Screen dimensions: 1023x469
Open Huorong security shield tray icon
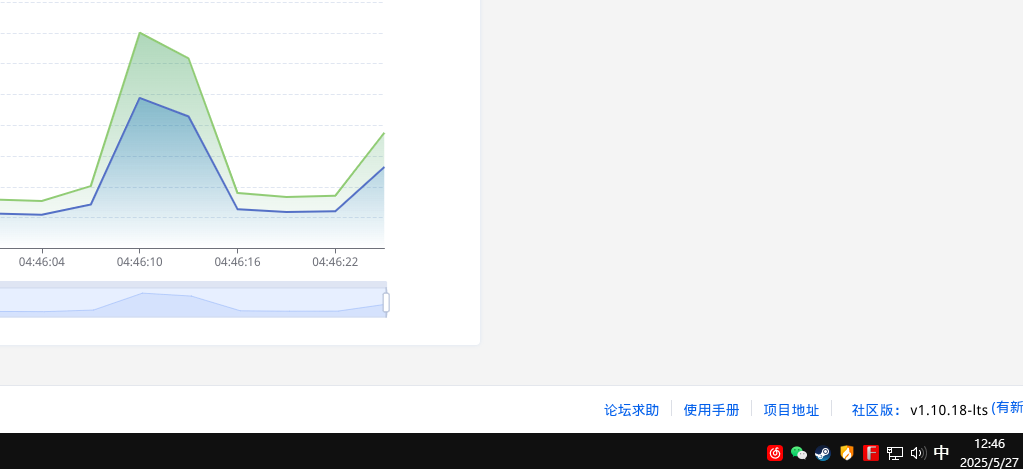(x=846, y=453)
